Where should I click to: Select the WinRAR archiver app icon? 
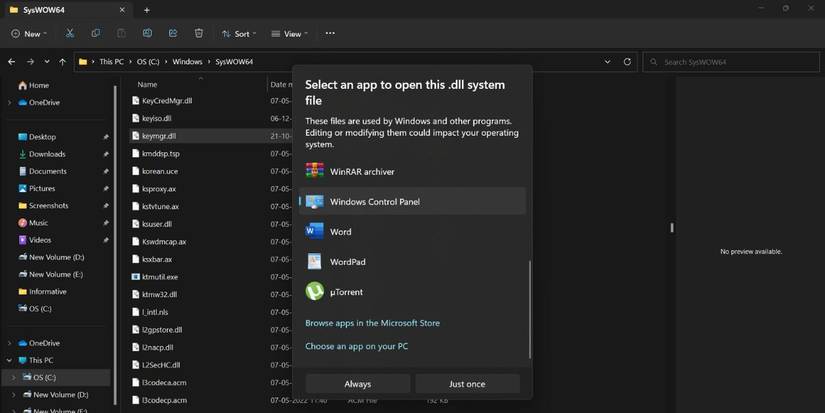tap(315, 171)
